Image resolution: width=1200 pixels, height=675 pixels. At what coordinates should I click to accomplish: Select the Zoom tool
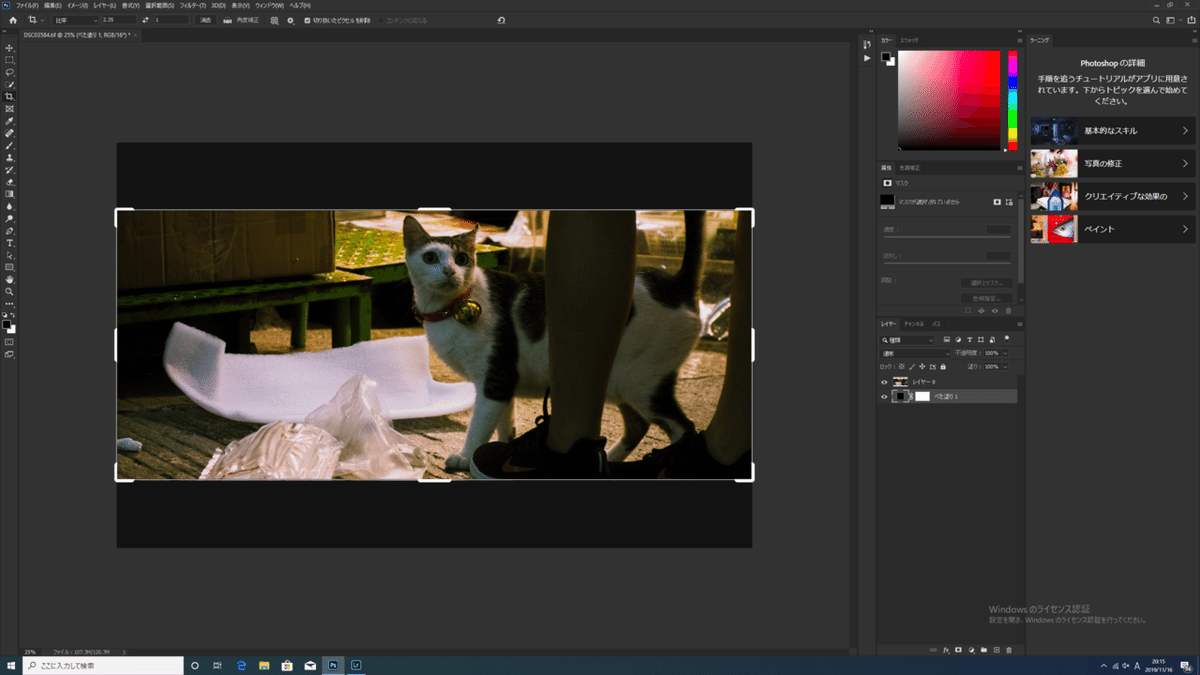tap(10, 292)
